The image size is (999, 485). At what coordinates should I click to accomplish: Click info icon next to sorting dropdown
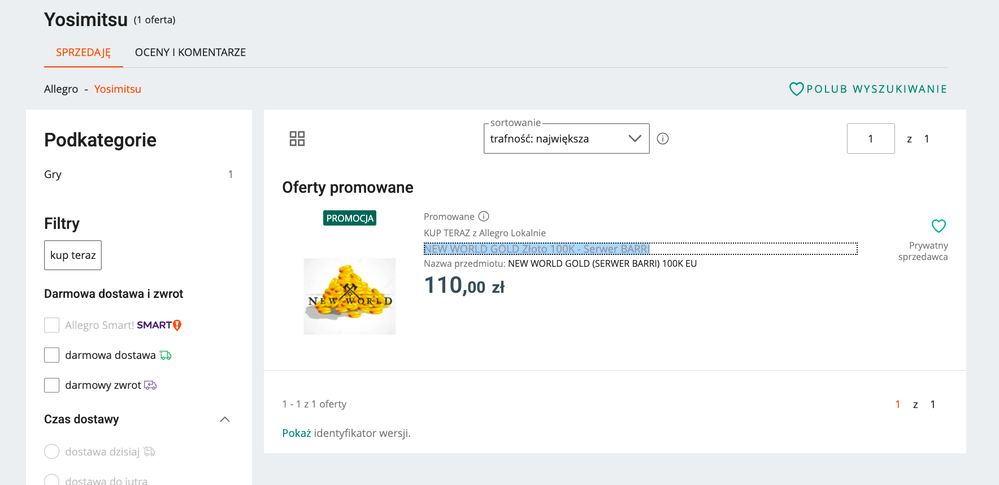point(663,138)
